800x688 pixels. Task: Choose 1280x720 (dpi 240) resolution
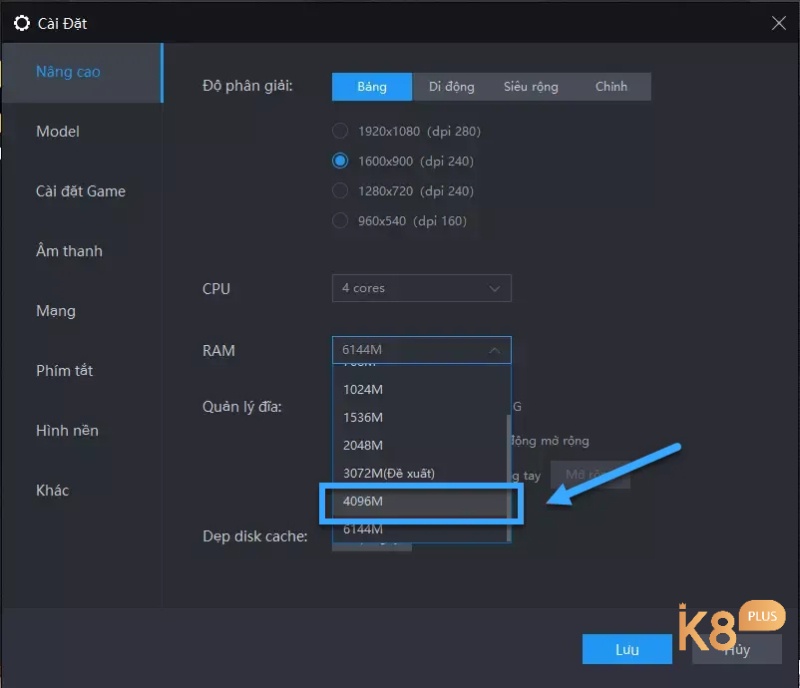pyautogui.click(x=340, y=191)
